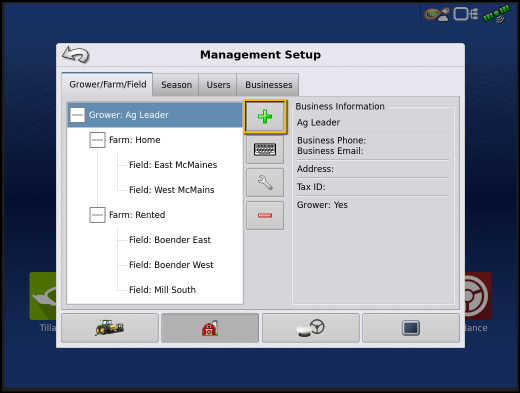Switch to the Season tab

[x=176, y=85]
